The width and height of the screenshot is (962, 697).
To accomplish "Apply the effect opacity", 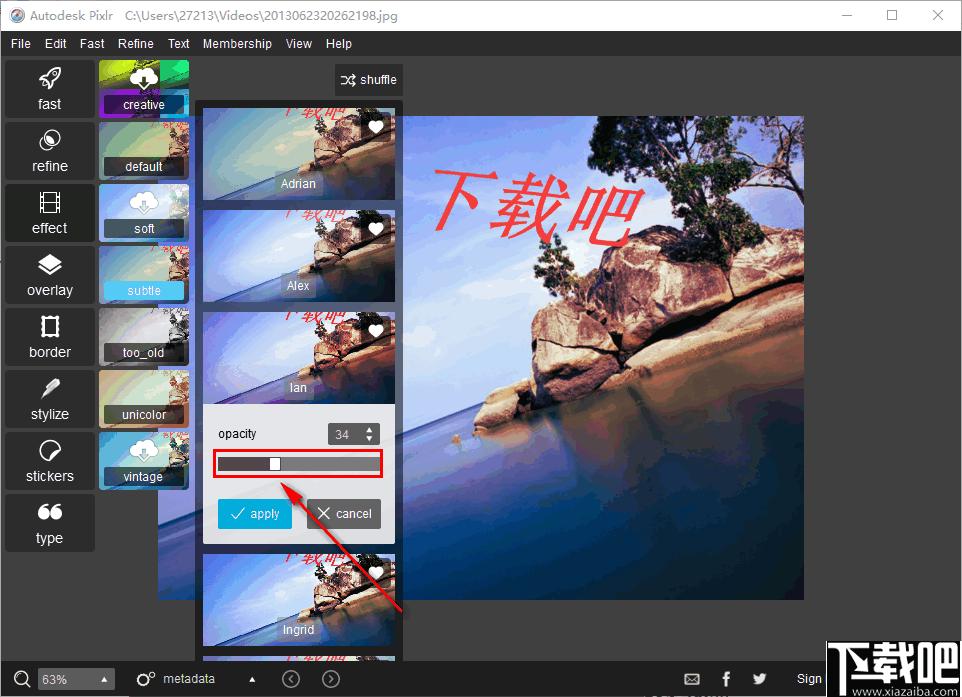I will pos(255,514).
